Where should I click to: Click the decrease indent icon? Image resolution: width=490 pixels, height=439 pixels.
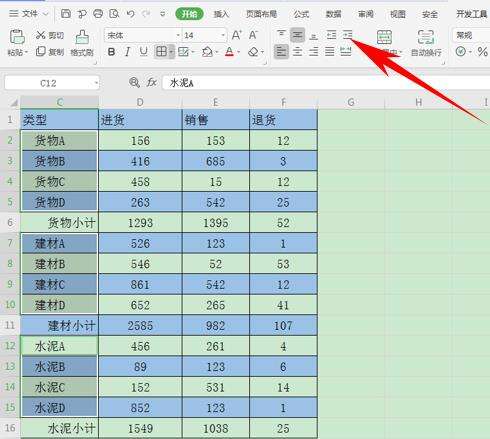click(331, 34)
